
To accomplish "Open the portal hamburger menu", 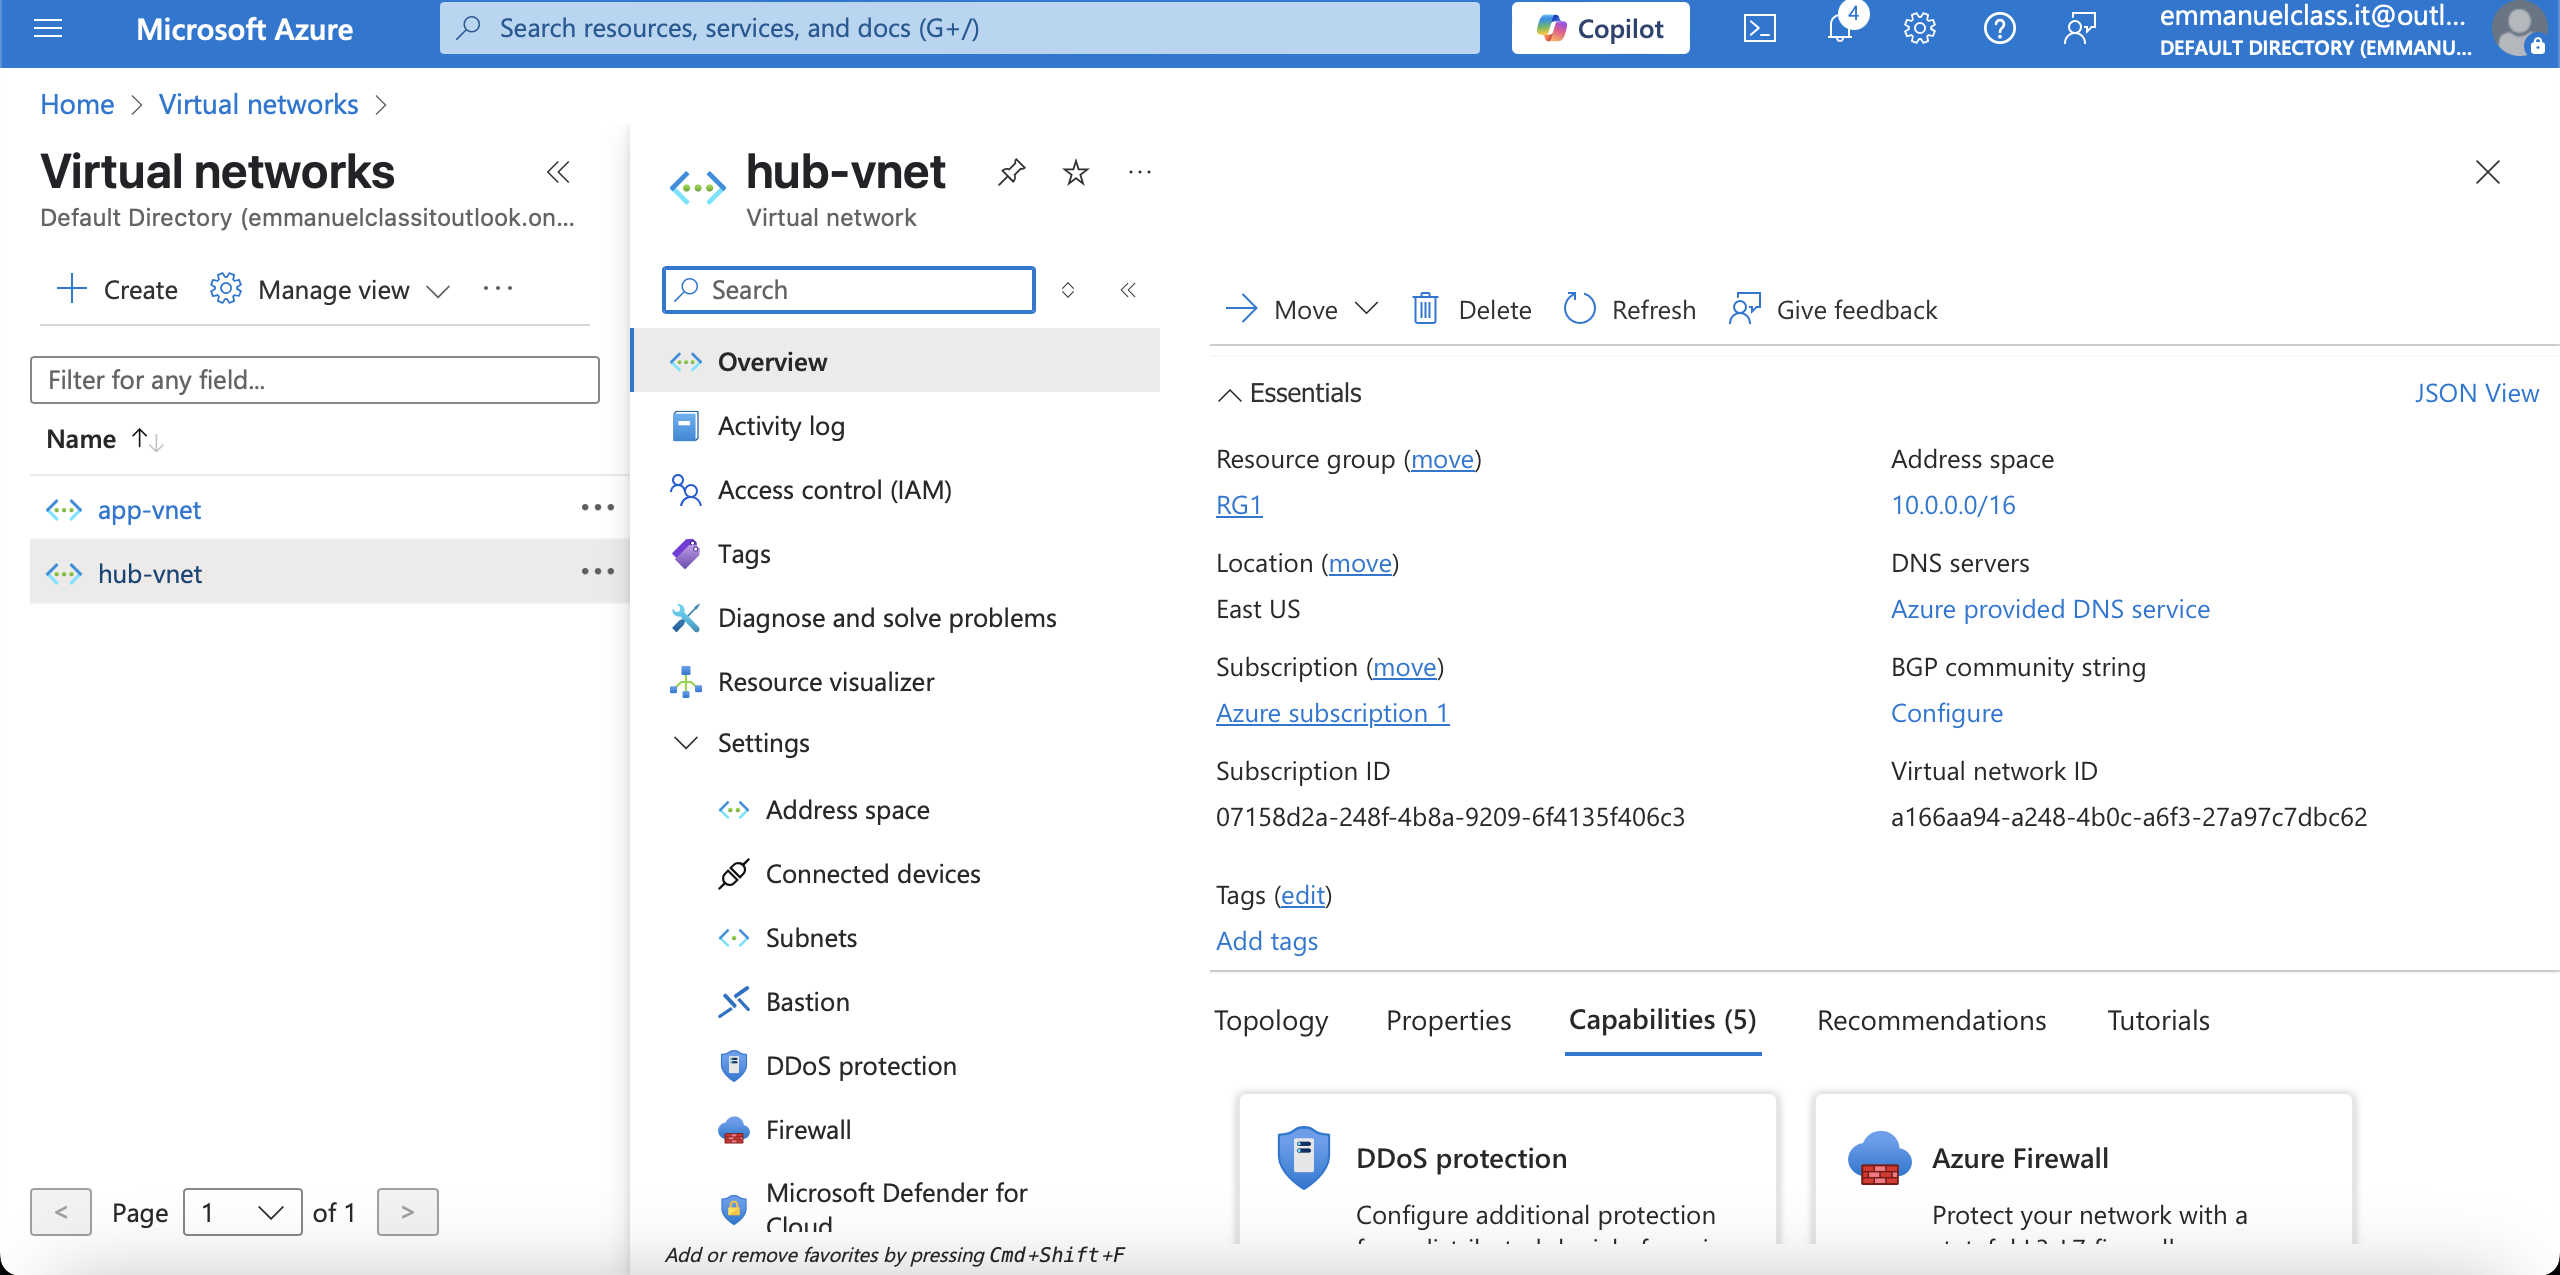I will (48, 29).
